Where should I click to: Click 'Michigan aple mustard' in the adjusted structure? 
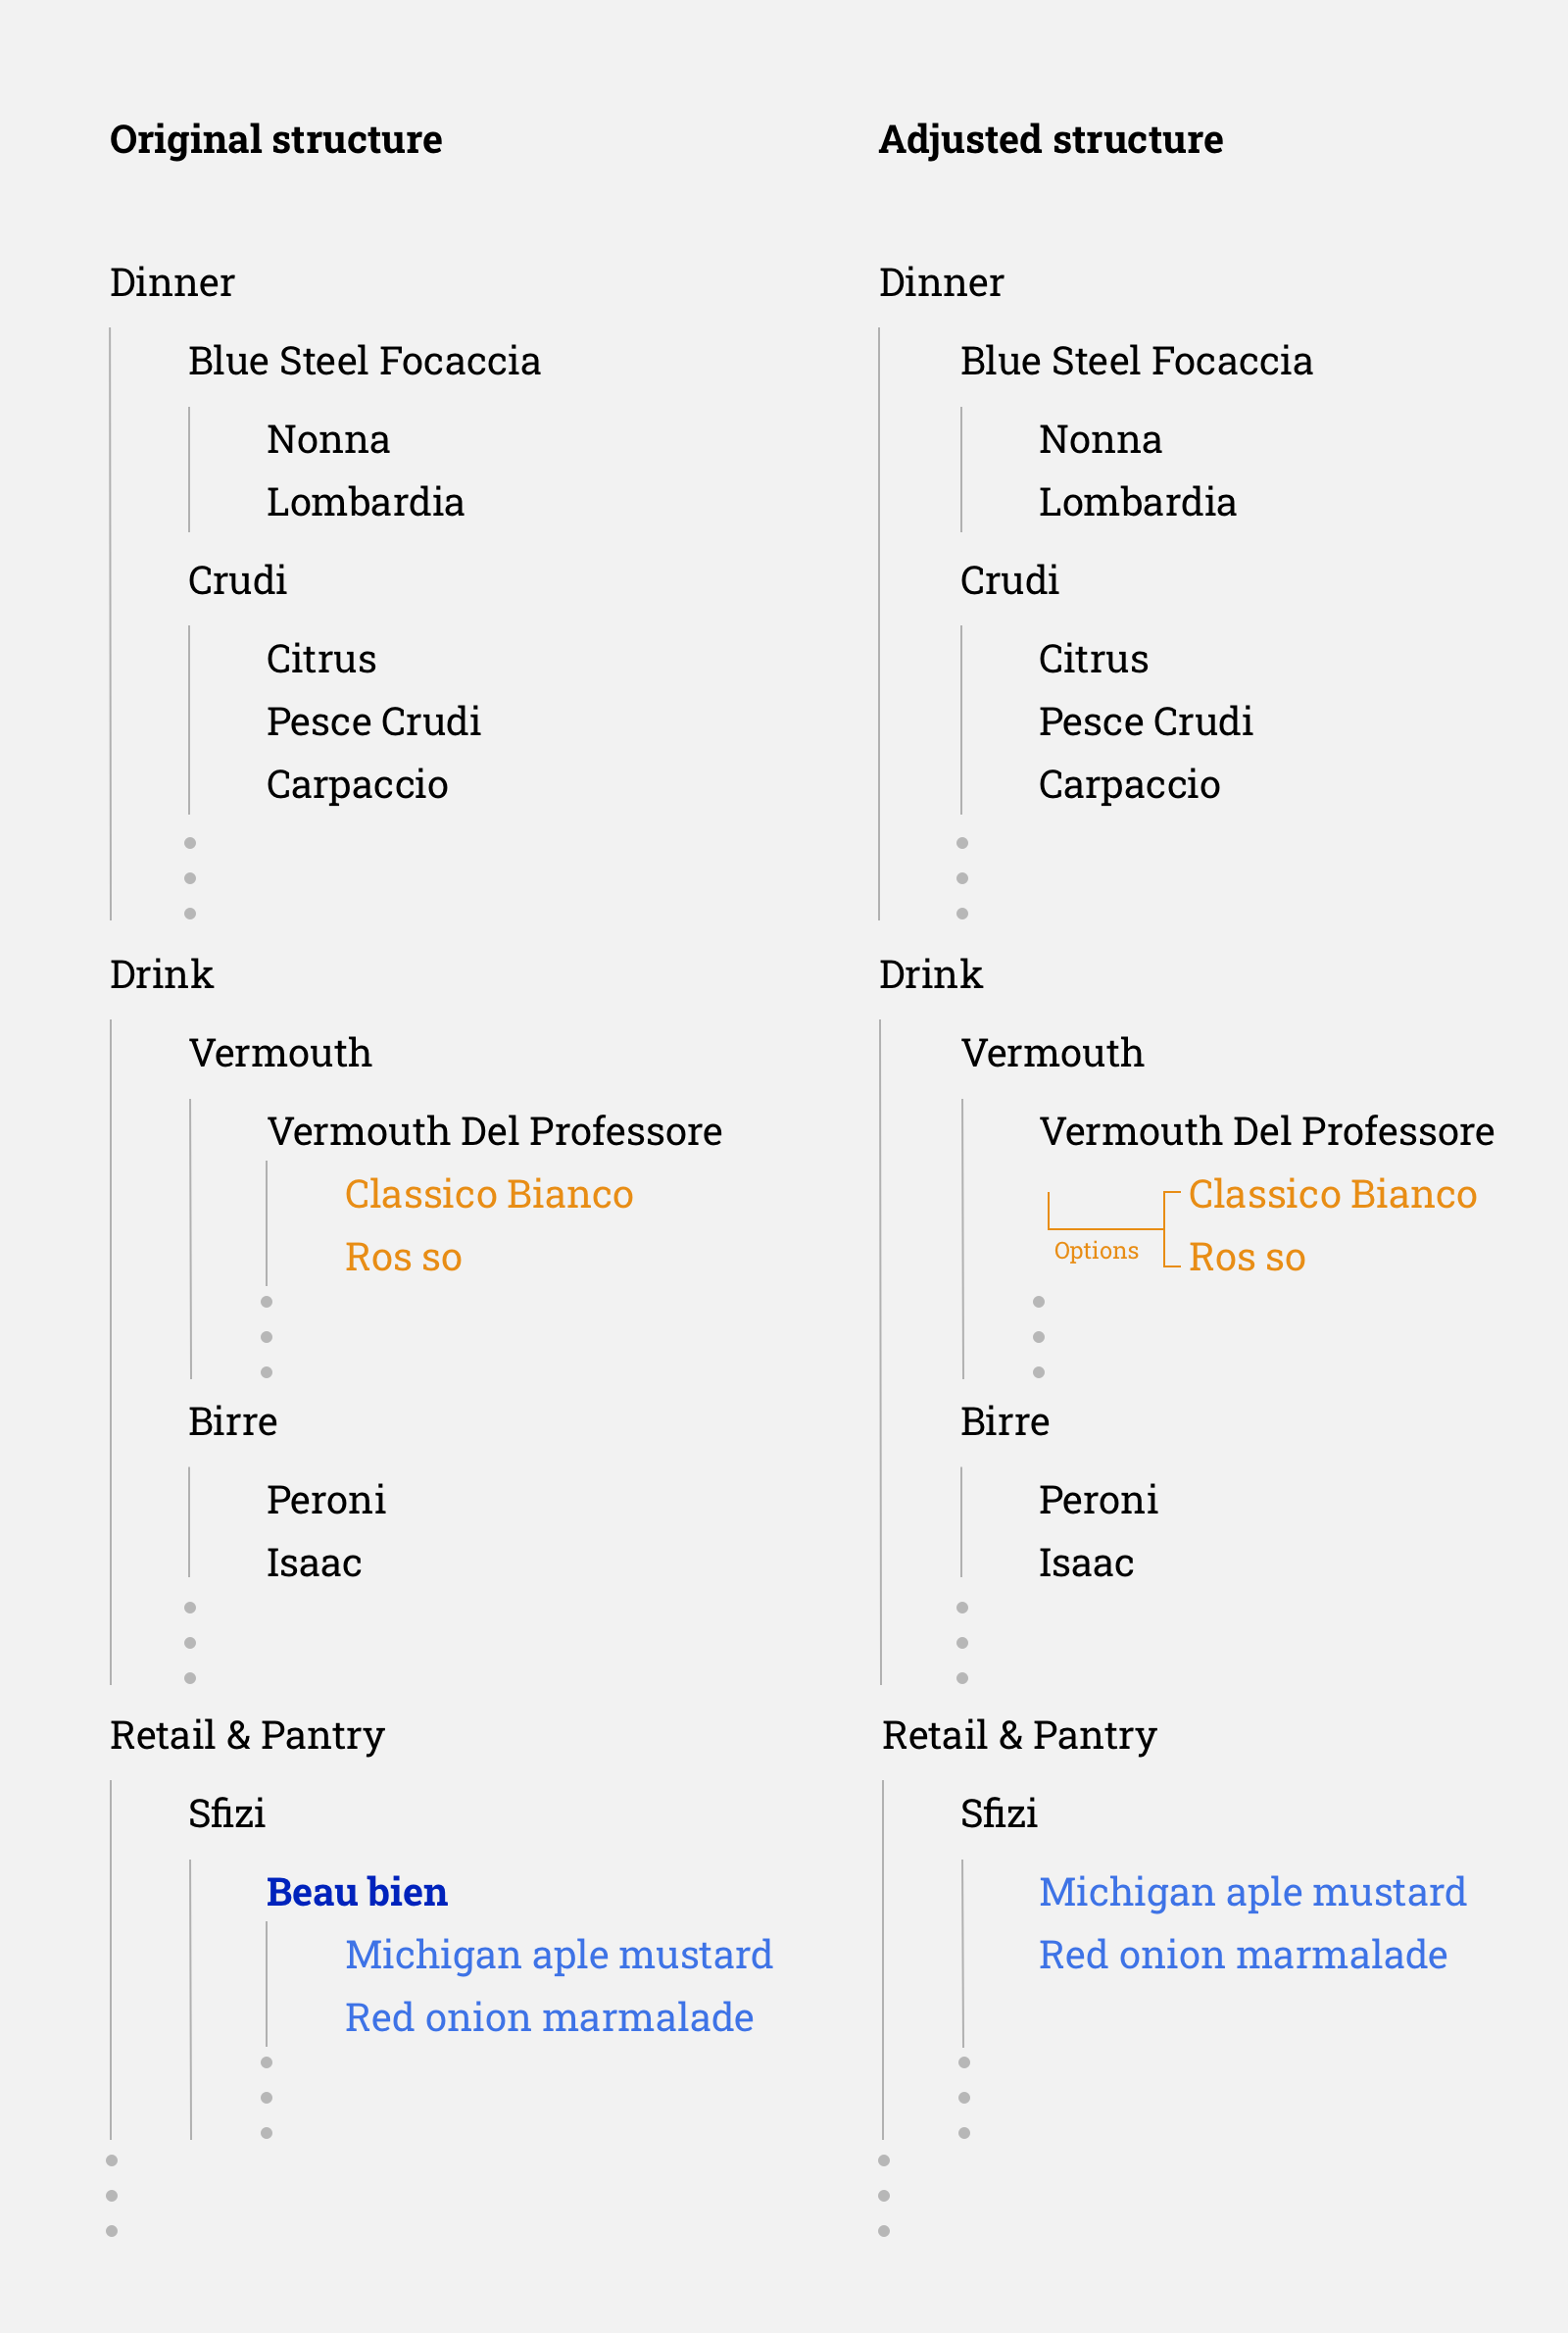[x=1252, y=1892]
